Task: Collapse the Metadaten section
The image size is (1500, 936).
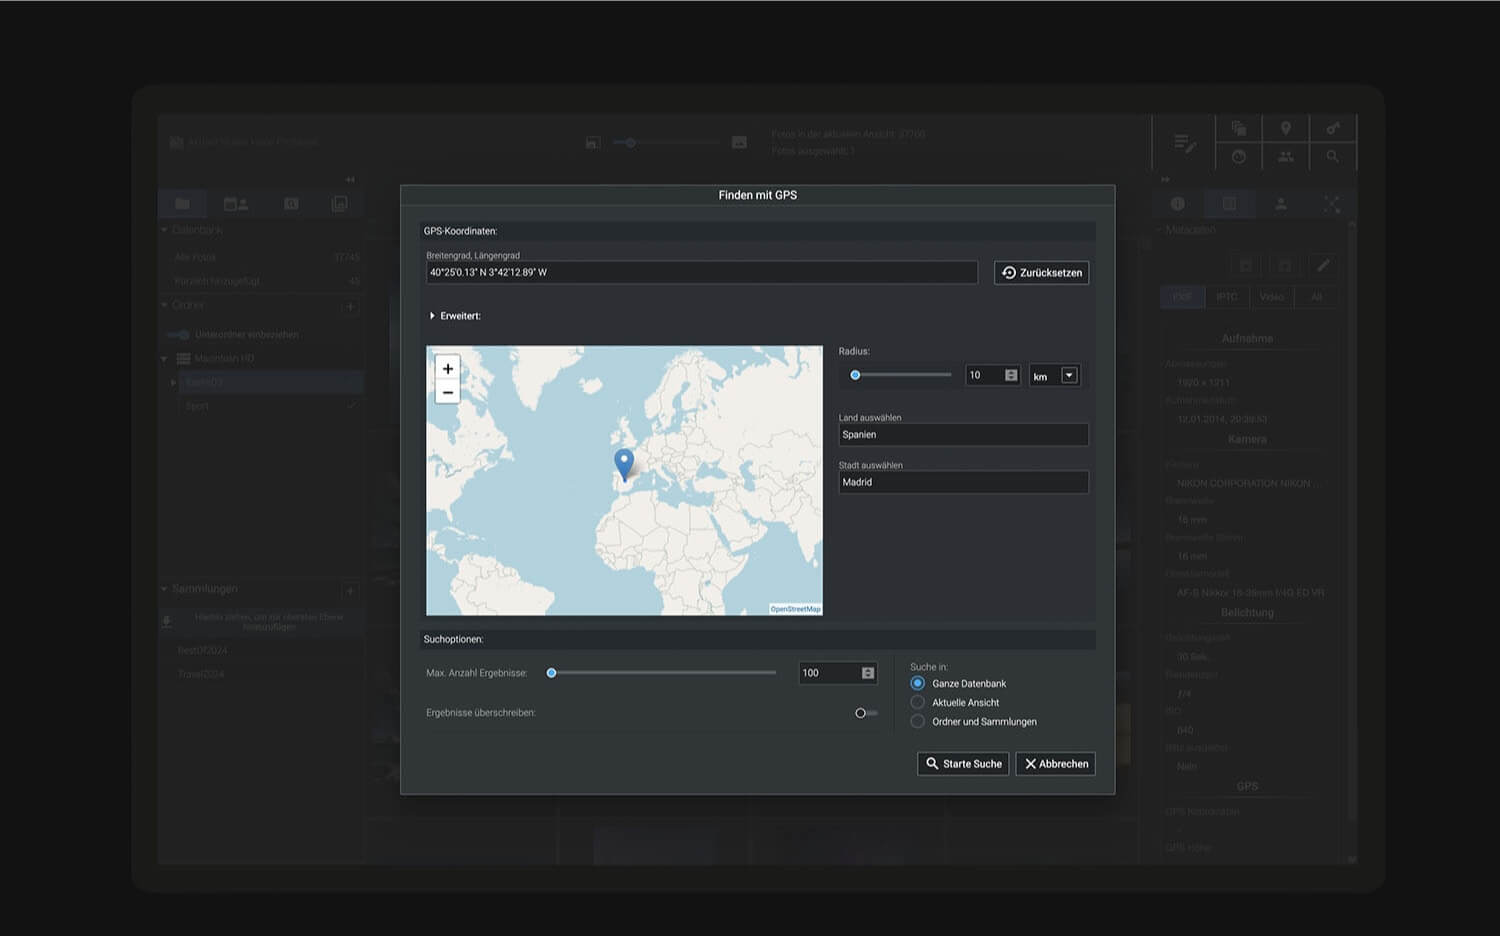Action: pos(1158,230)
